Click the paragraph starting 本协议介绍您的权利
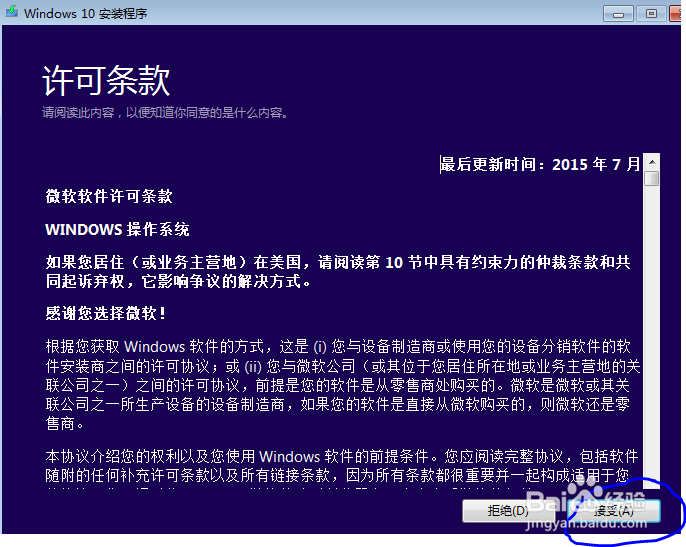The width and height of the screenshot is (686, 547). [342, 468]
